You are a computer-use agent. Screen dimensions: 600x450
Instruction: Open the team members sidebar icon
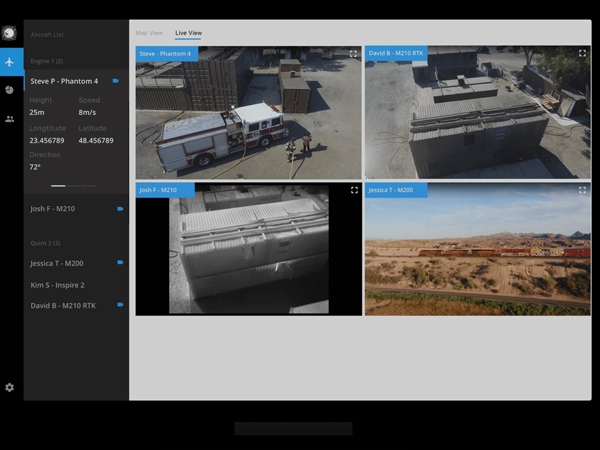11,119
